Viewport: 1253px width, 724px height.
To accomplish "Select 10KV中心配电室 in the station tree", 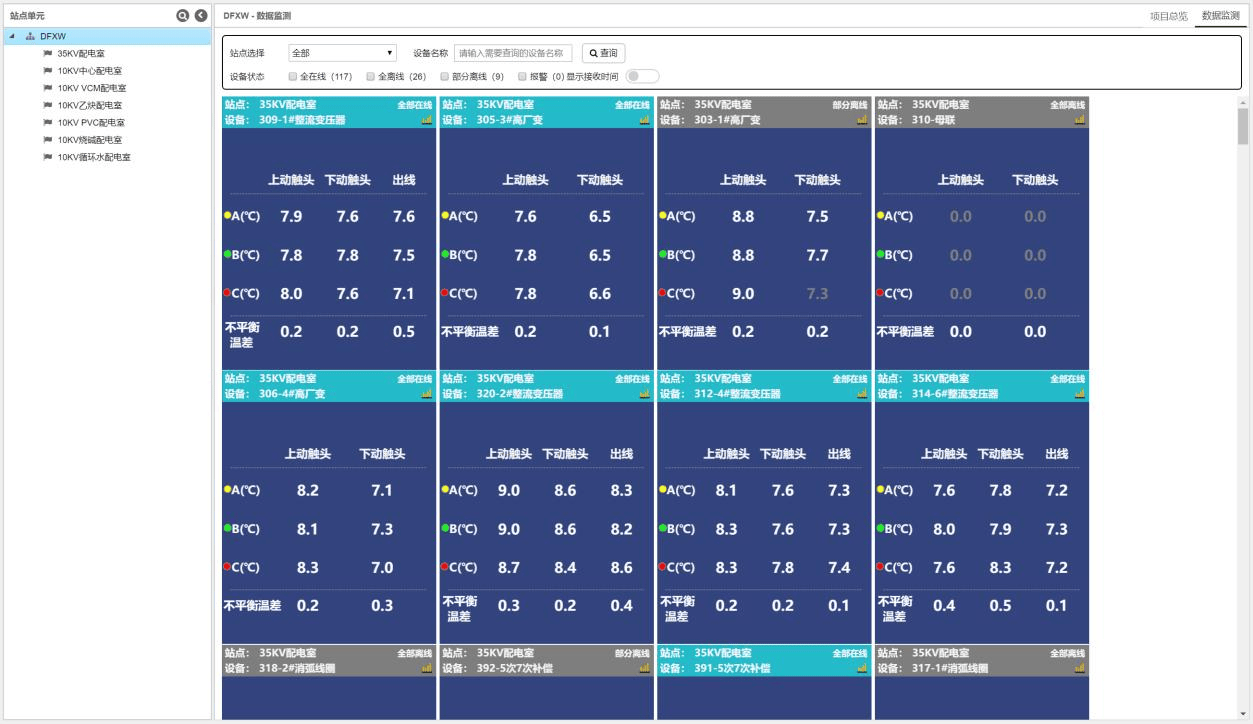I will pos(89,71).
